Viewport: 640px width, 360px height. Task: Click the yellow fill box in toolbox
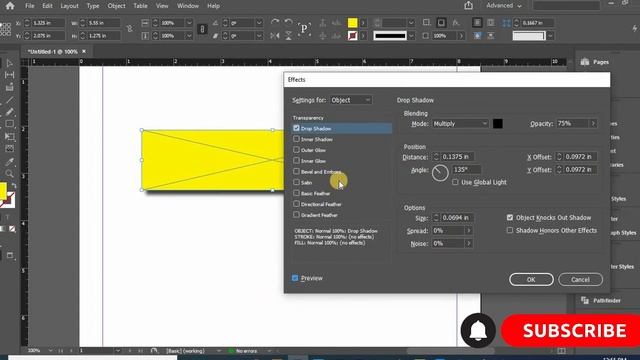(x=3, y=191)
